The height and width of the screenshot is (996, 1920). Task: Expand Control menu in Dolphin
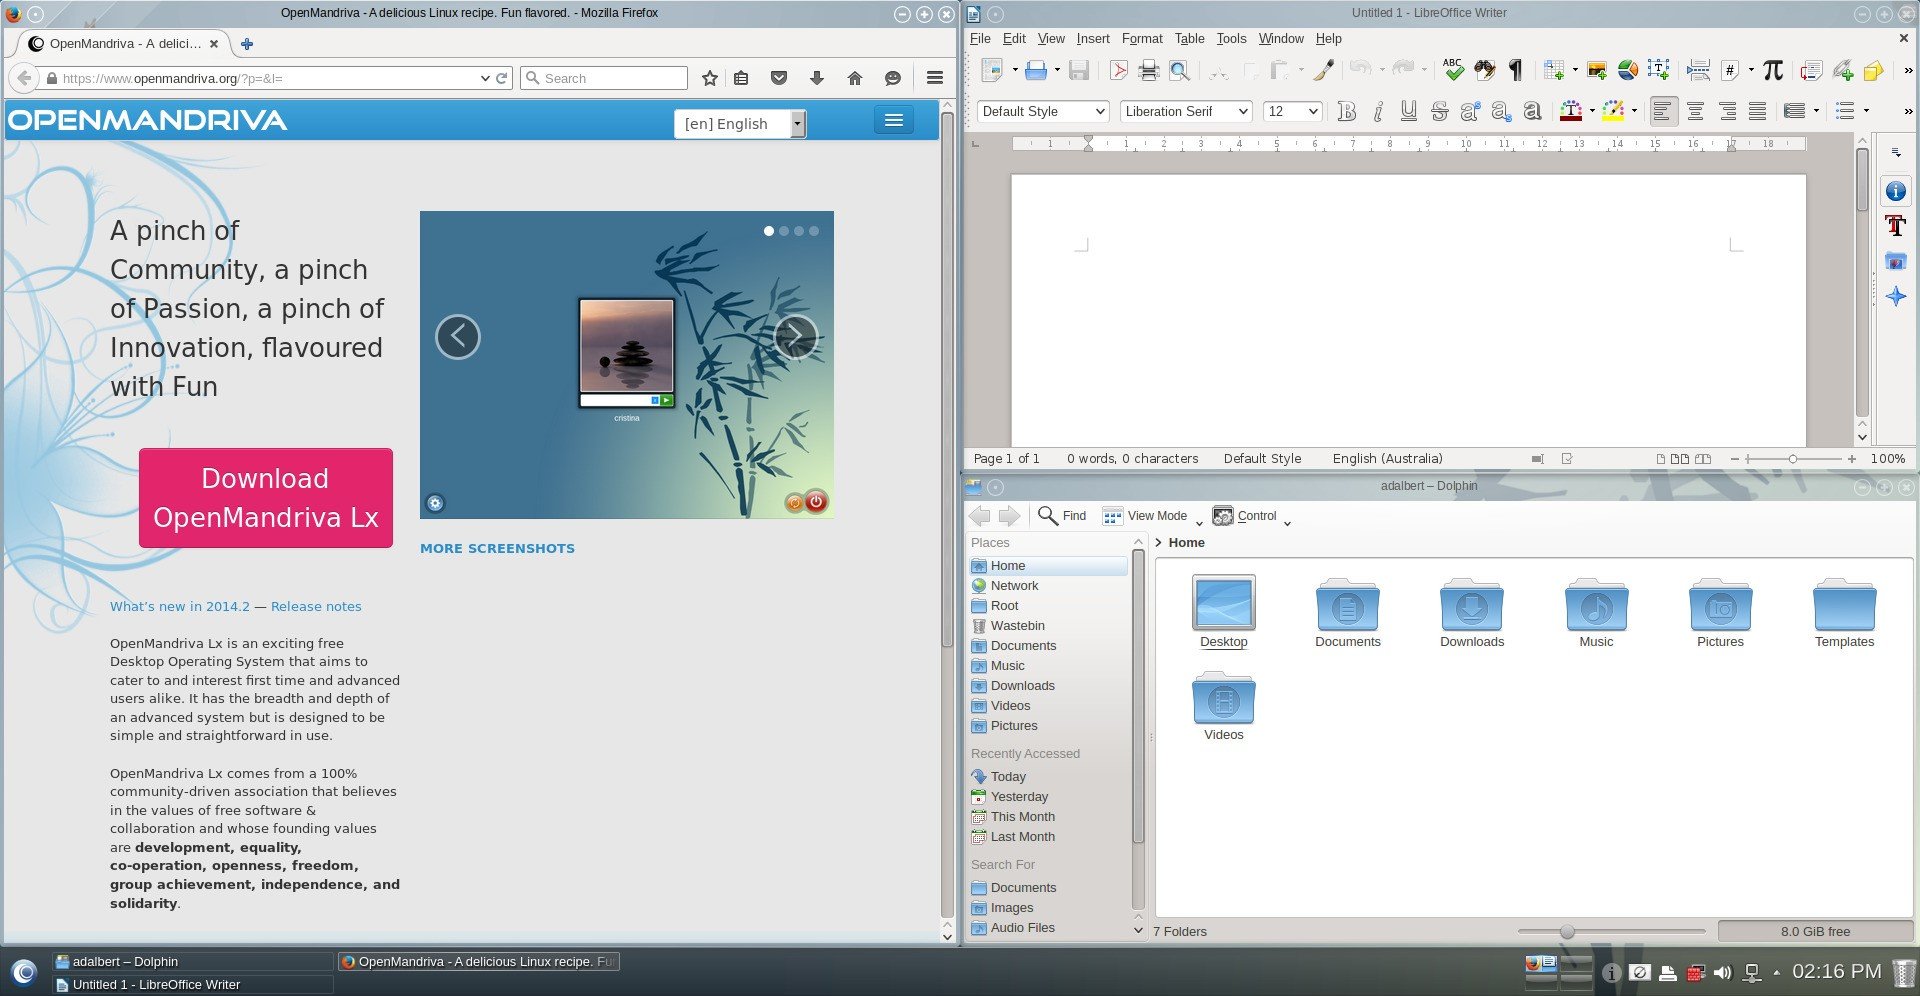(1251, 516)
